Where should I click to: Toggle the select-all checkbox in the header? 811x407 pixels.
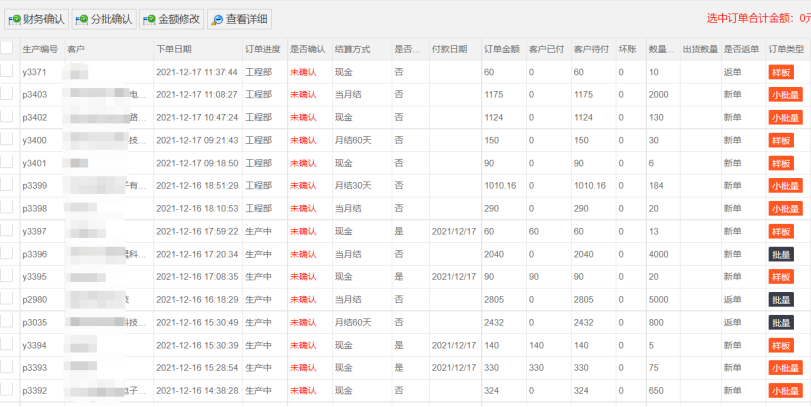pyautogui.click(x=8, y=48)
